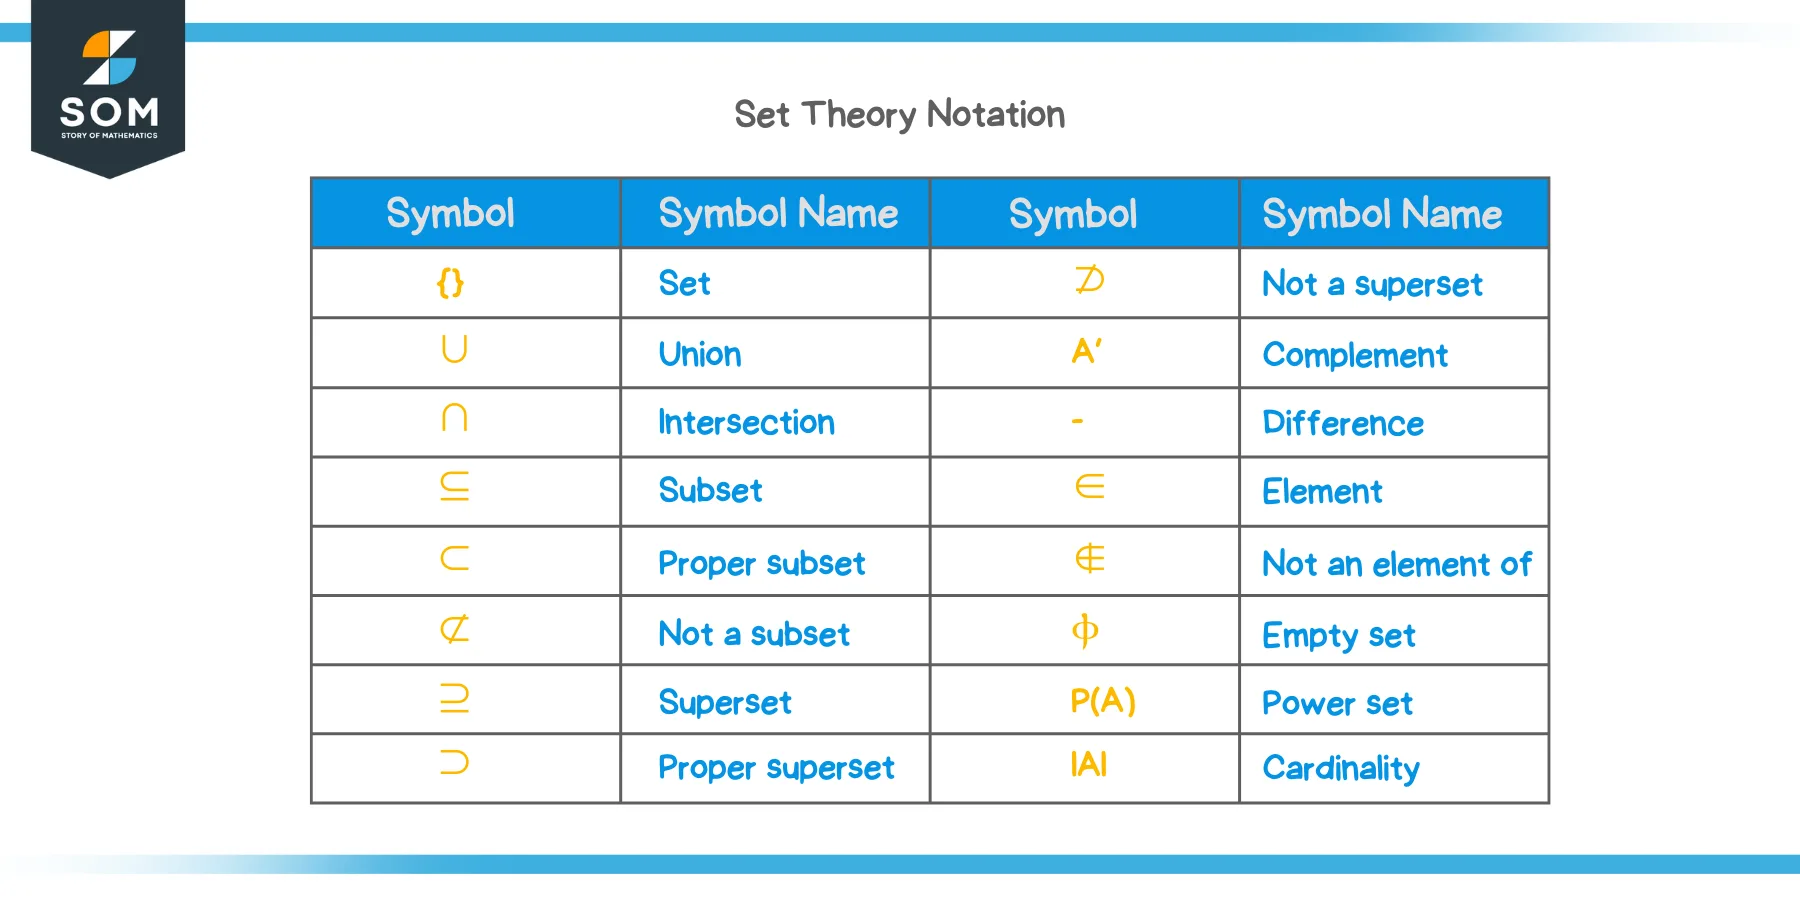Click the Proper subset label
Screen dimensions: 1800x900
tap(761, 564)
